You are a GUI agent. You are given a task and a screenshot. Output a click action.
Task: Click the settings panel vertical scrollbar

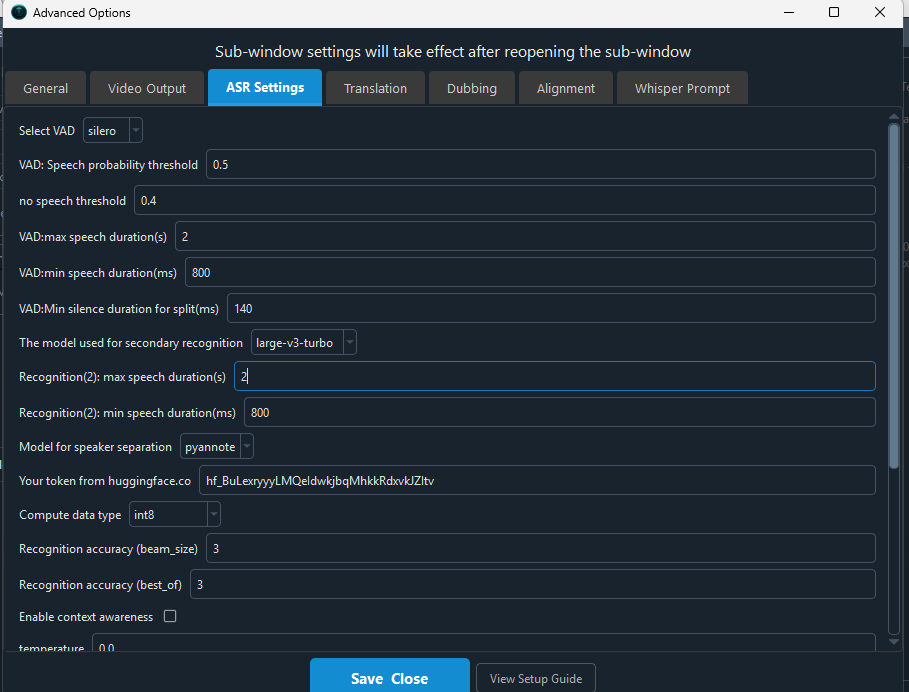[894, 296]
